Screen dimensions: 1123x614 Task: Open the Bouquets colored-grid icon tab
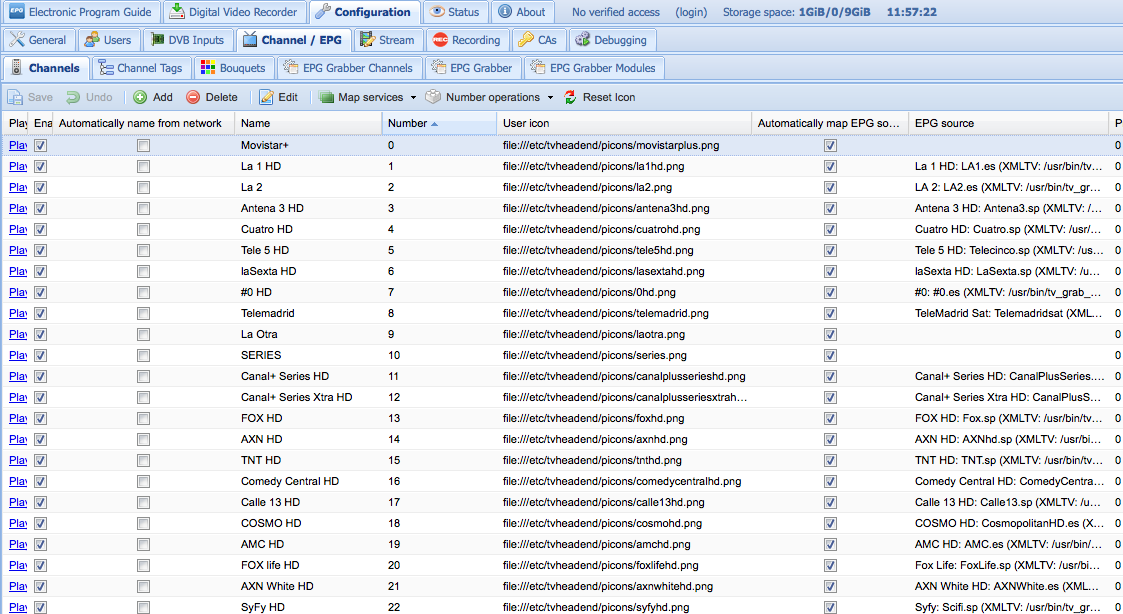tap(208, 68)
